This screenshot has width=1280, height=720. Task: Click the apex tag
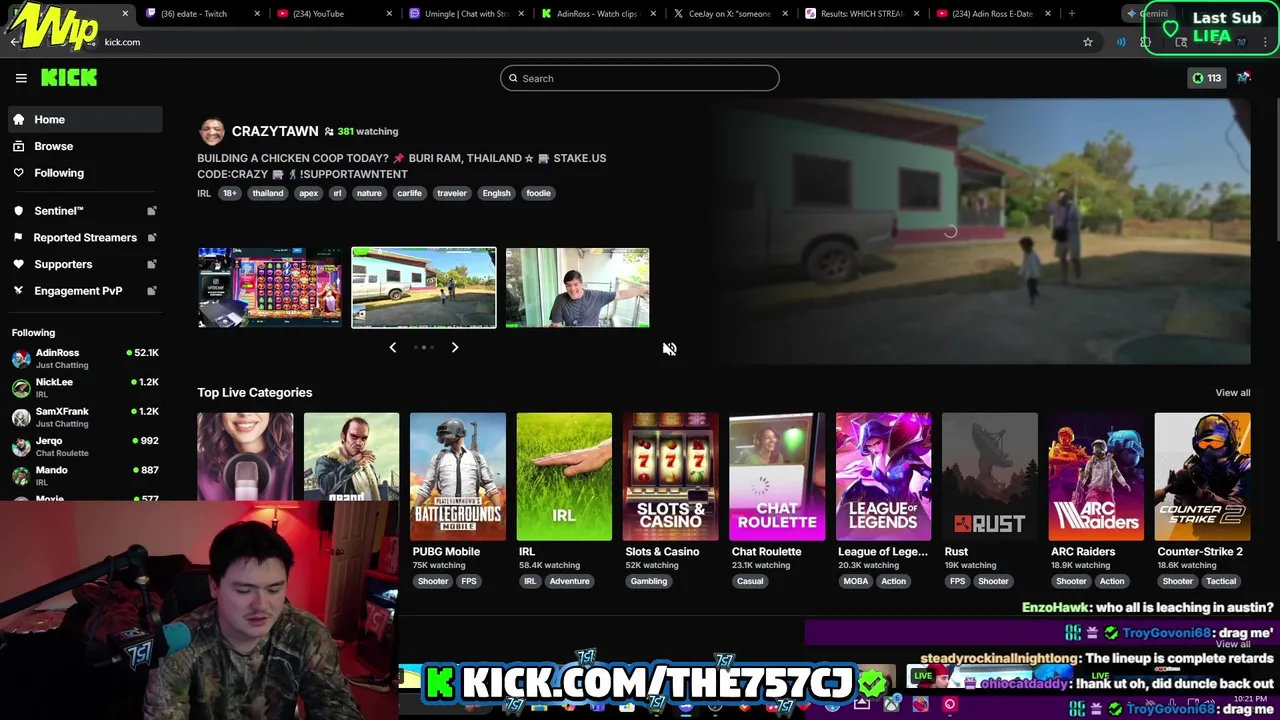(x=308, y=193)
